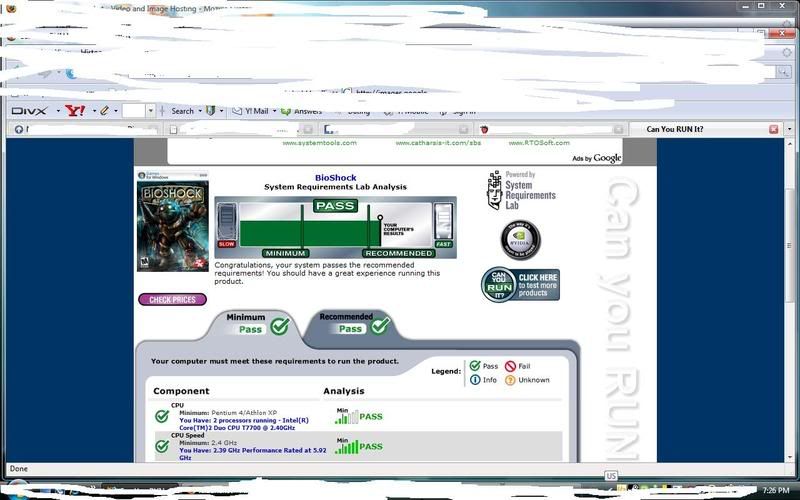Screen dimensions: 800x500
Task: Click the NVIDIA round badge
Action: coord(520,240)
